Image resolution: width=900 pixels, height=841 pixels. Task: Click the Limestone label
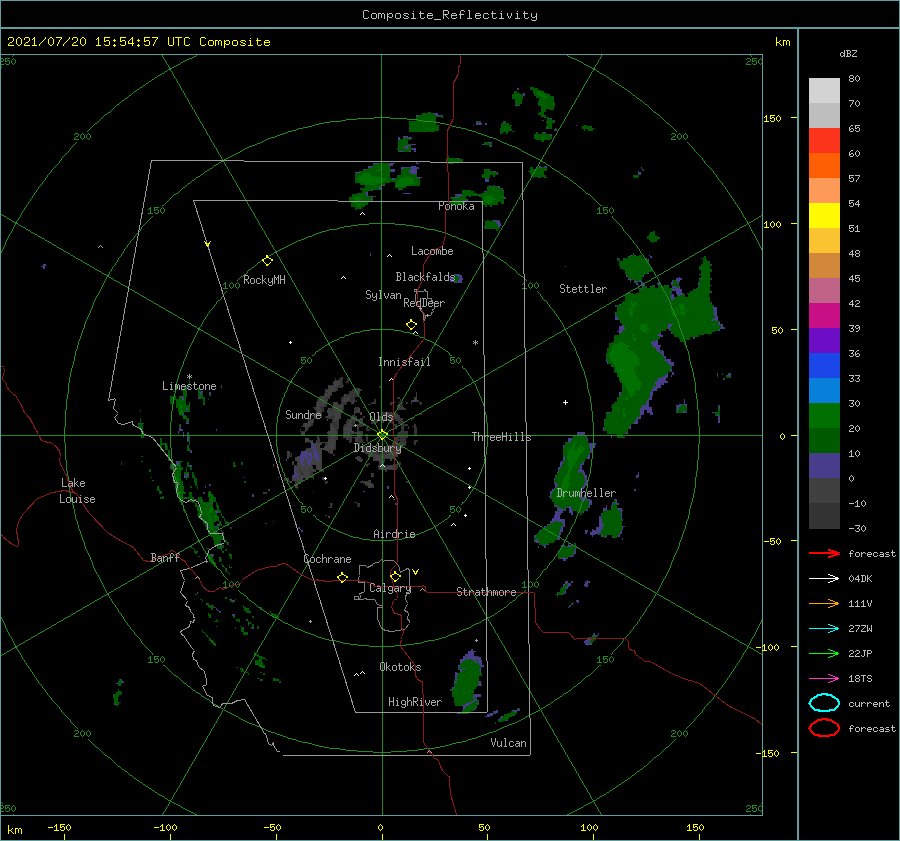[189, 386]
